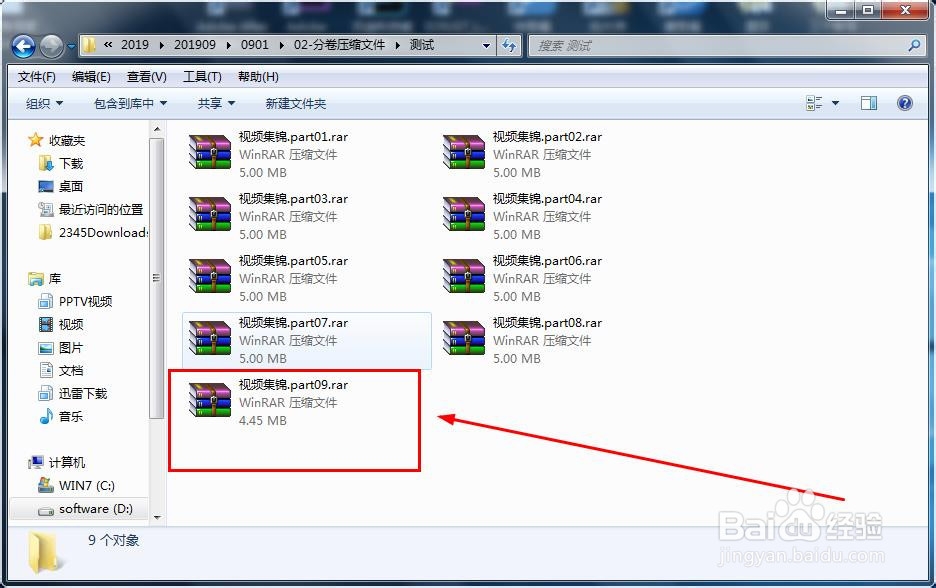The image size is (936, 588).
Task: Expand the view options dropdown arrow
Action: [835, 103]
